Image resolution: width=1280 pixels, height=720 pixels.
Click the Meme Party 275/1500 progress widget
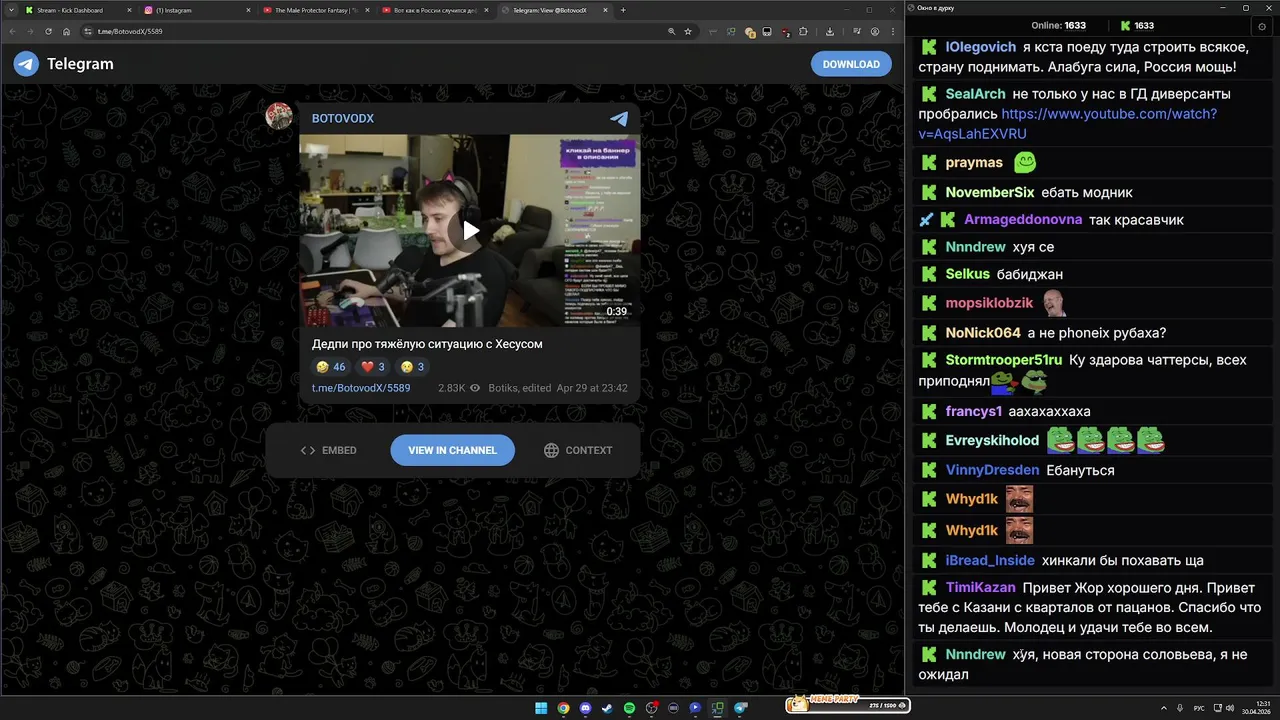click(x=848, y=705)
